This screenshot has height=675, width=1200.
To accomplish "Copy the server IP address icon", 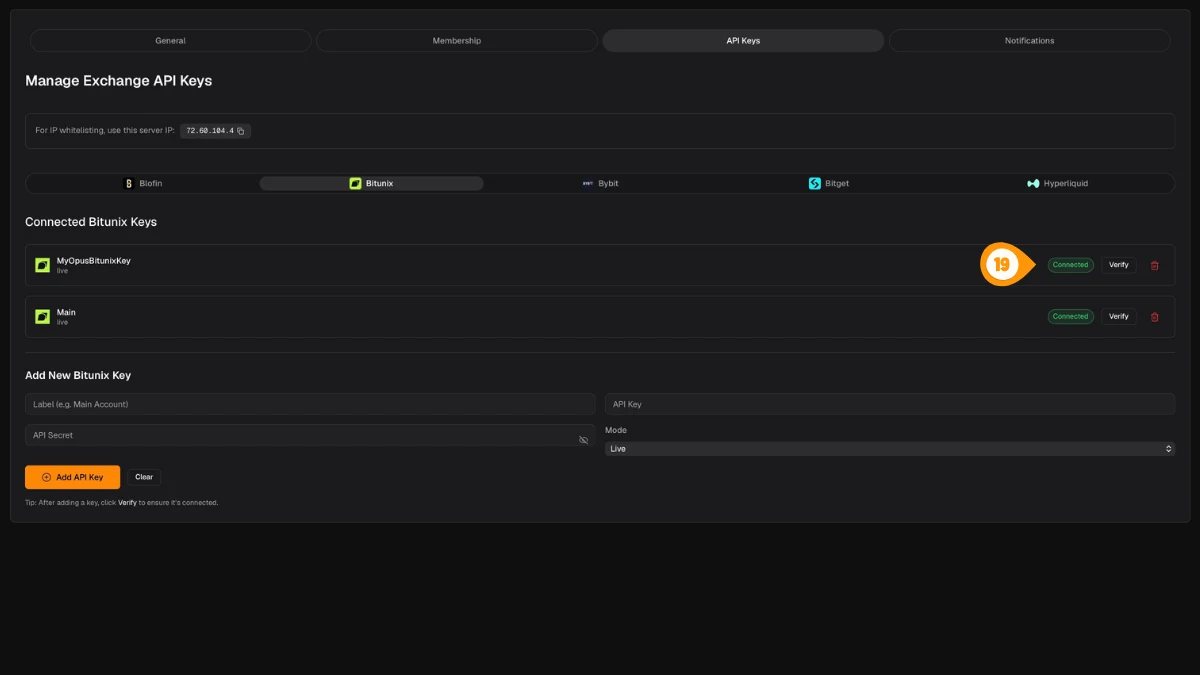I will tap(241, 131).
